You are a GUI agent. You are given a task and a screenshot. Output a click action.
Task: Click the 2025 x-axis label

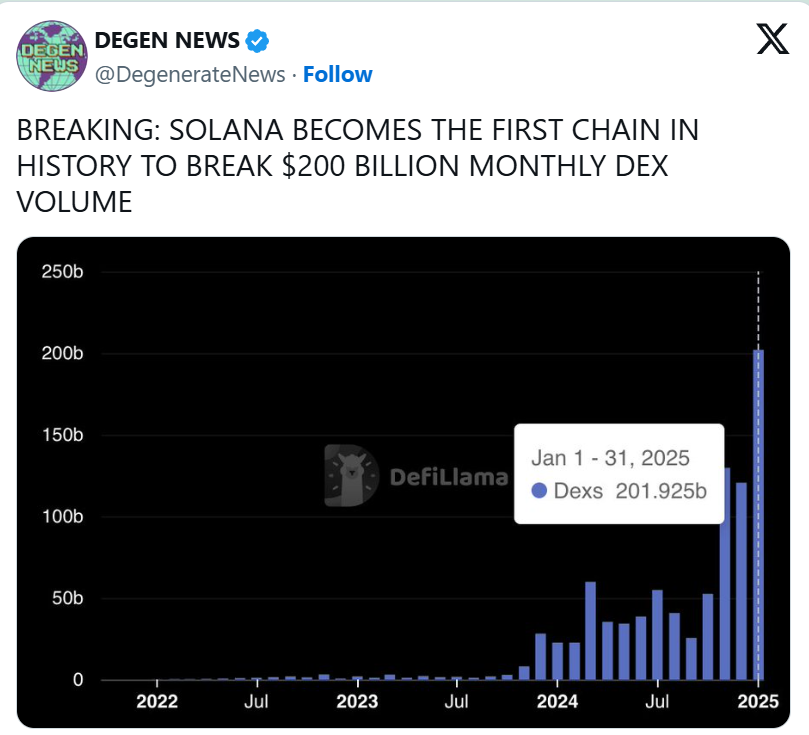758,701
